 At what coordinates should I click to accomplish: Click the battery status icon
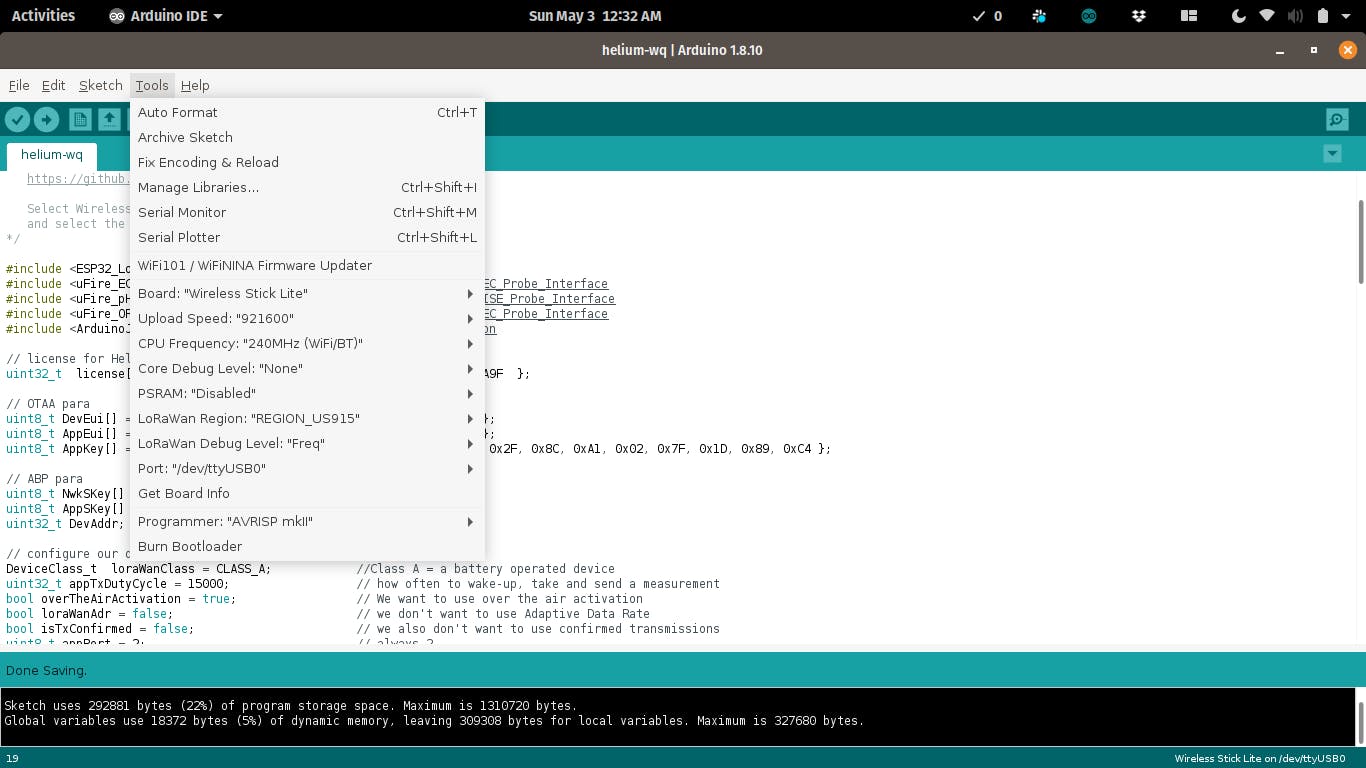tap(1323, 16)
